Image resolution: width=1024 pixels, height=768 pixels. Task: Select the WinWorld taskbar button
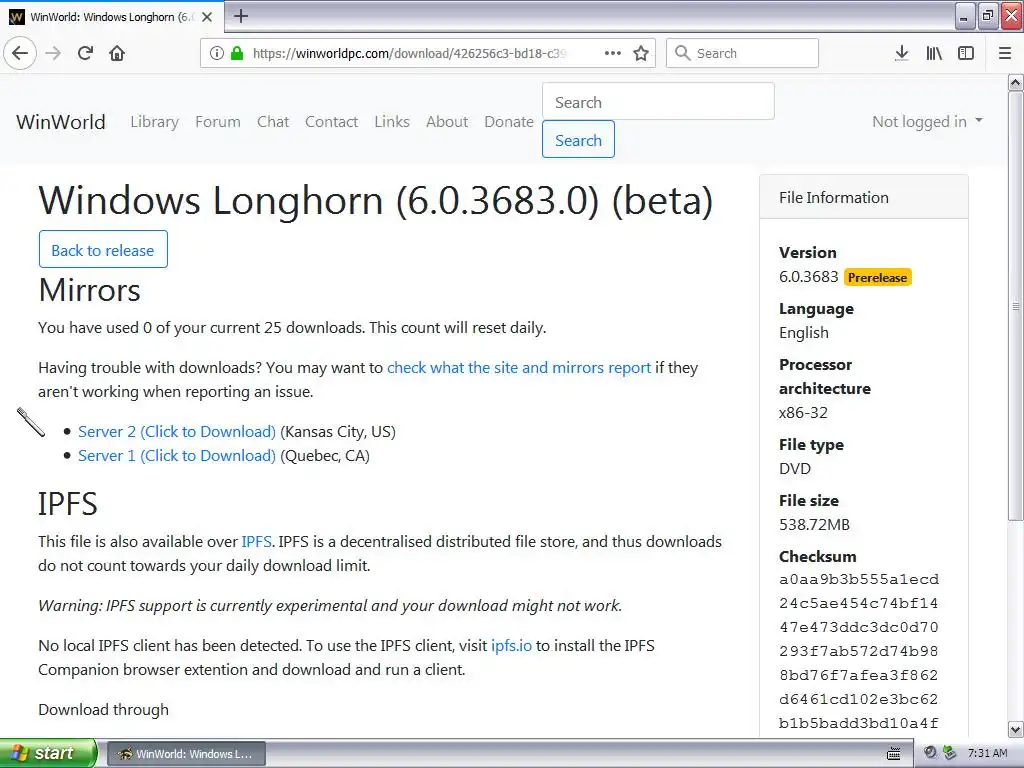click(185, 754)
